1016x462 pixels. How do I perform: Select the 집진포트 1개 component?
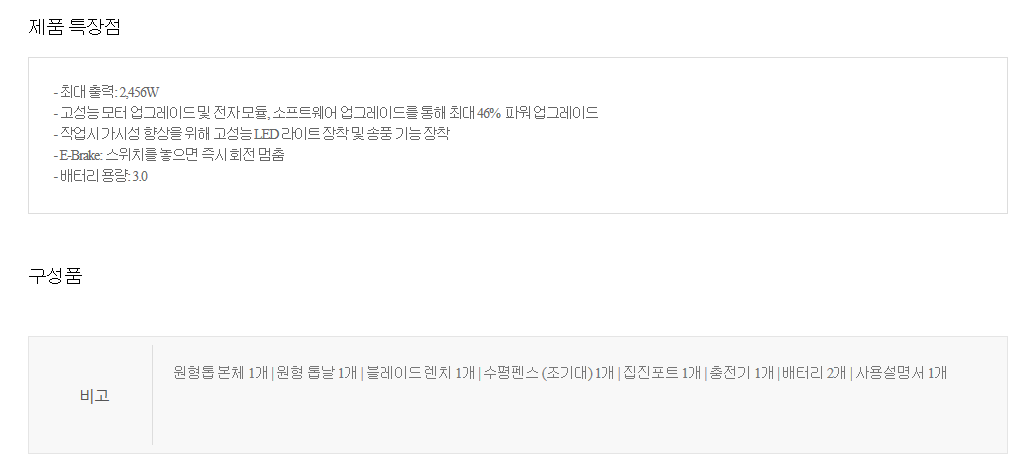tap(662, 373)
